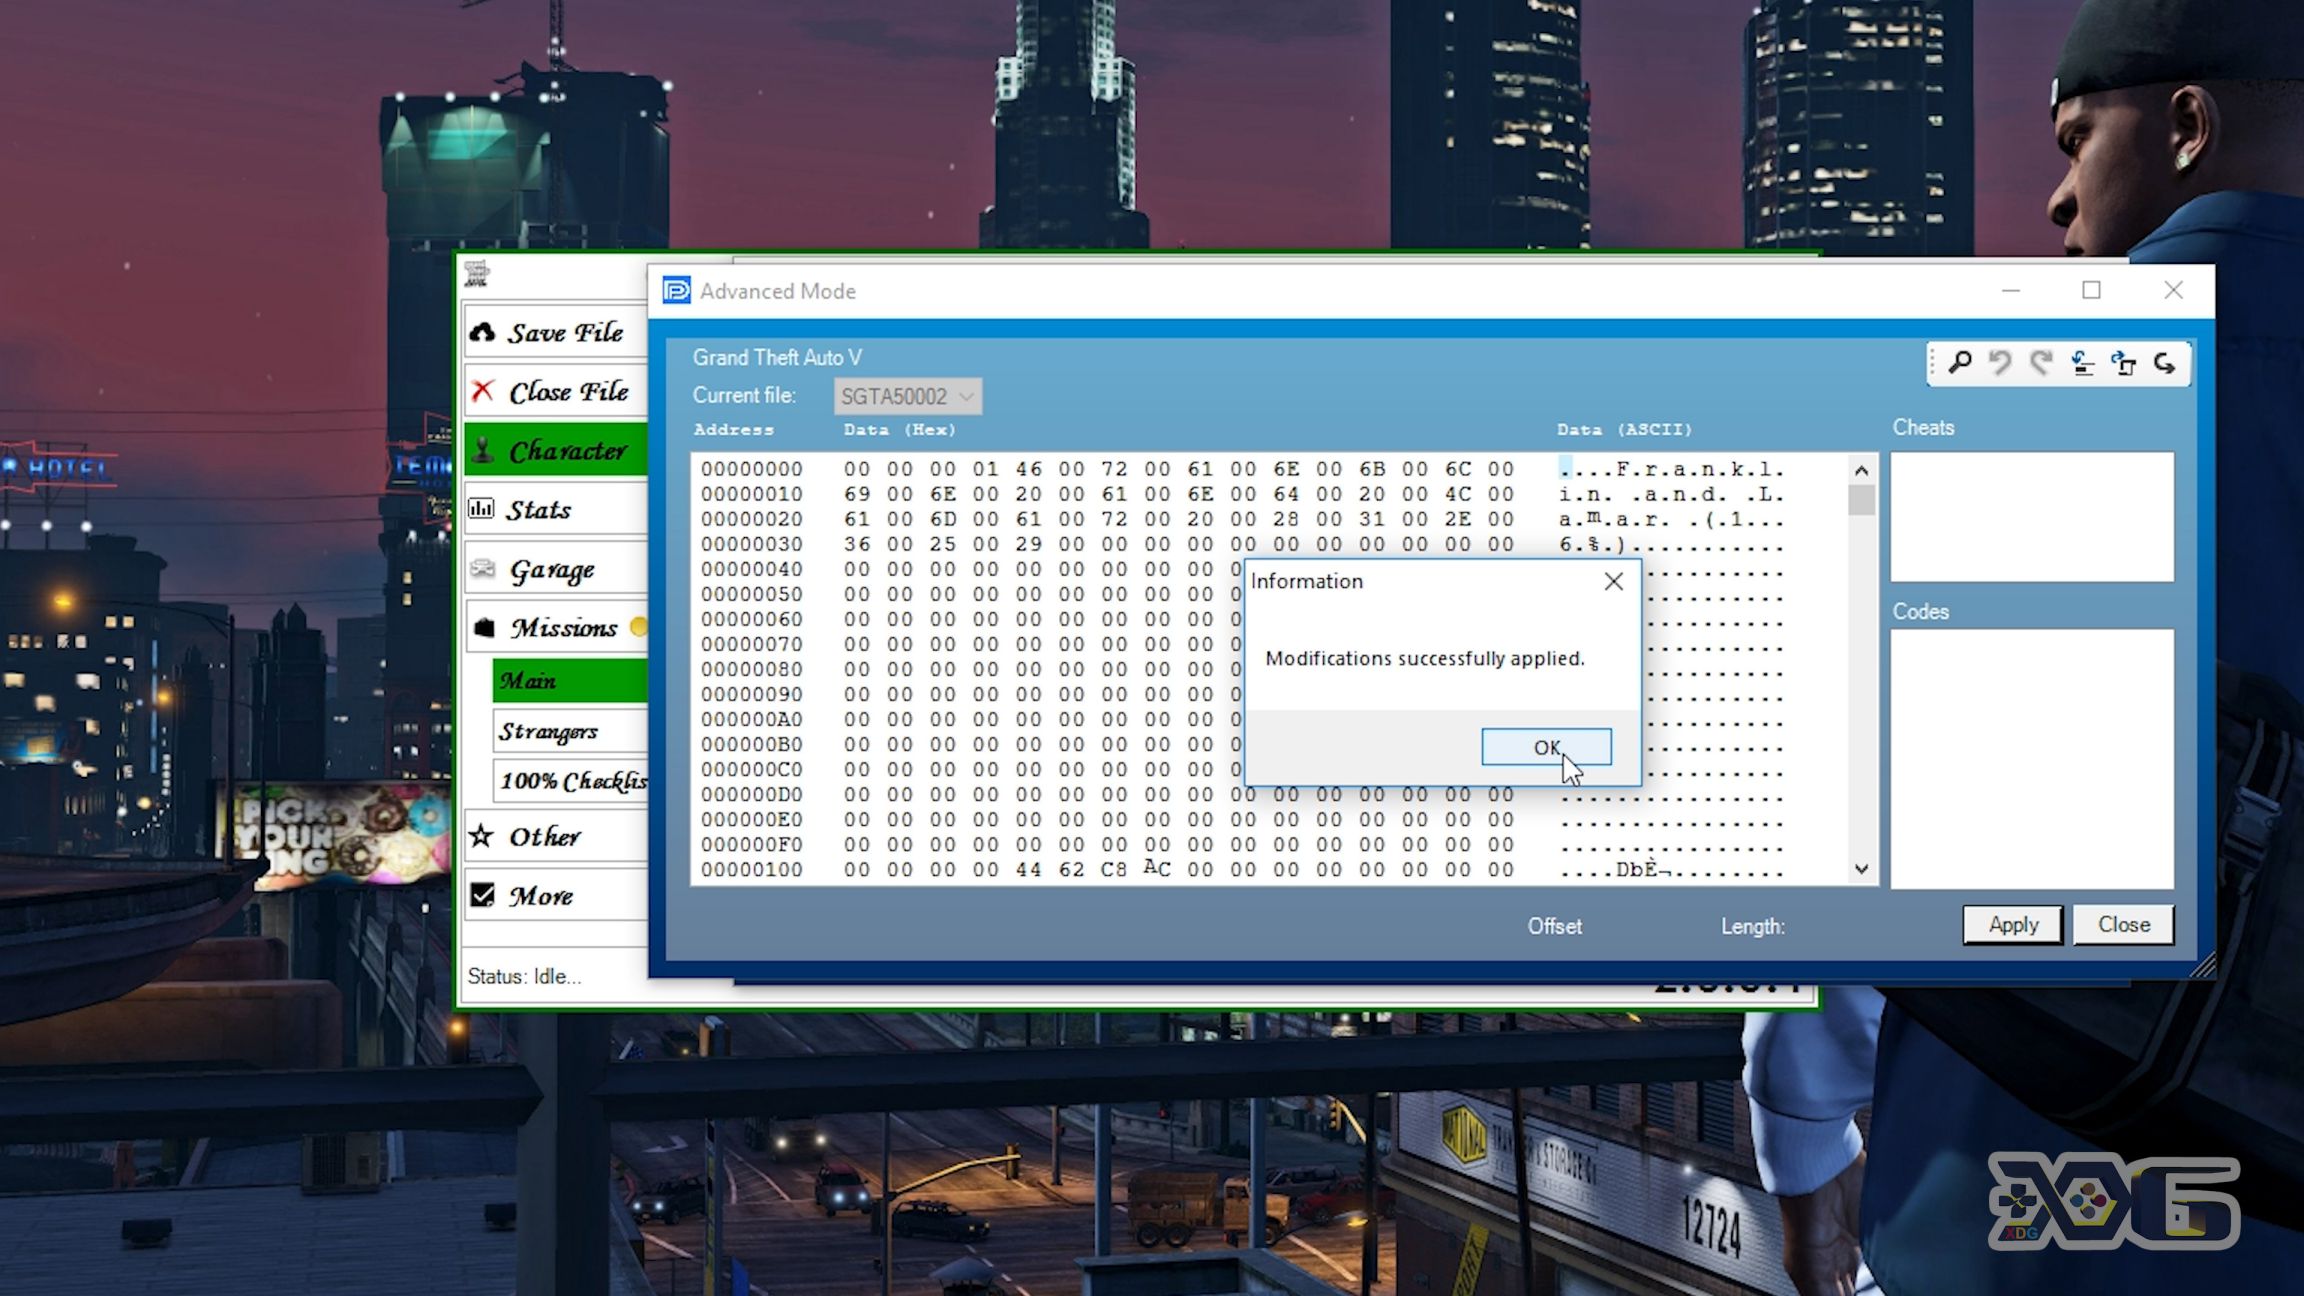Select the Close File menu item
This screenshot has height=1296, width=2304.
[557, 391]
